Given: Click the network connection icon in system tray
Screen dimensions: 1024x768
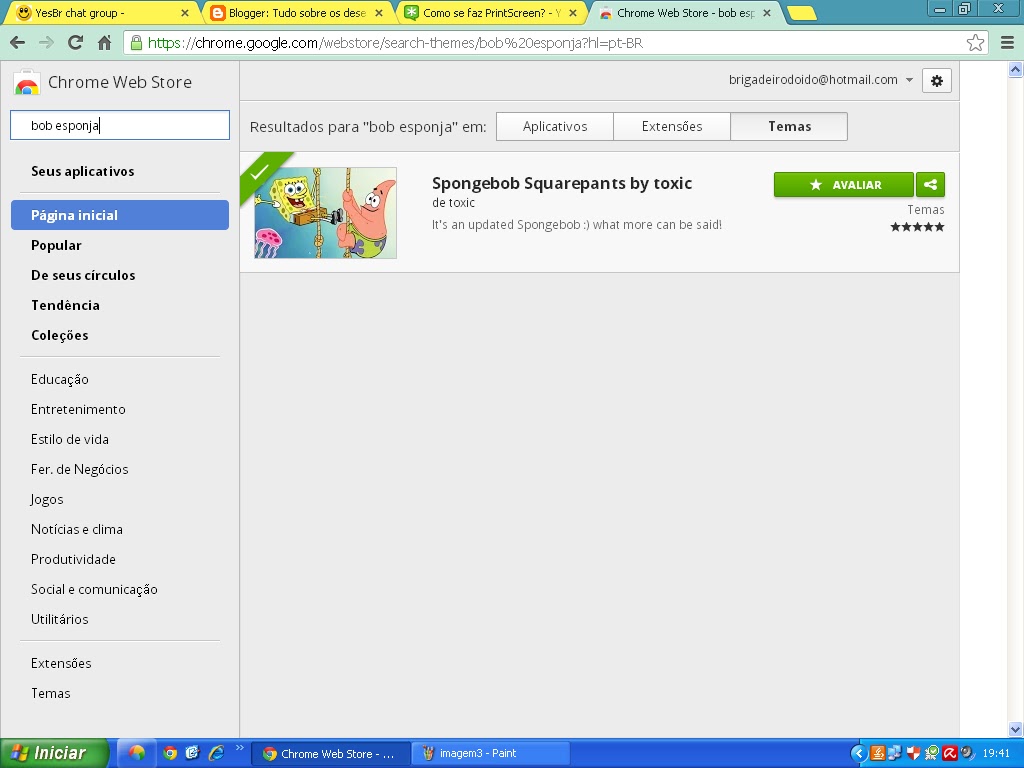Looking at the screenshot, I should pos(895,753).
